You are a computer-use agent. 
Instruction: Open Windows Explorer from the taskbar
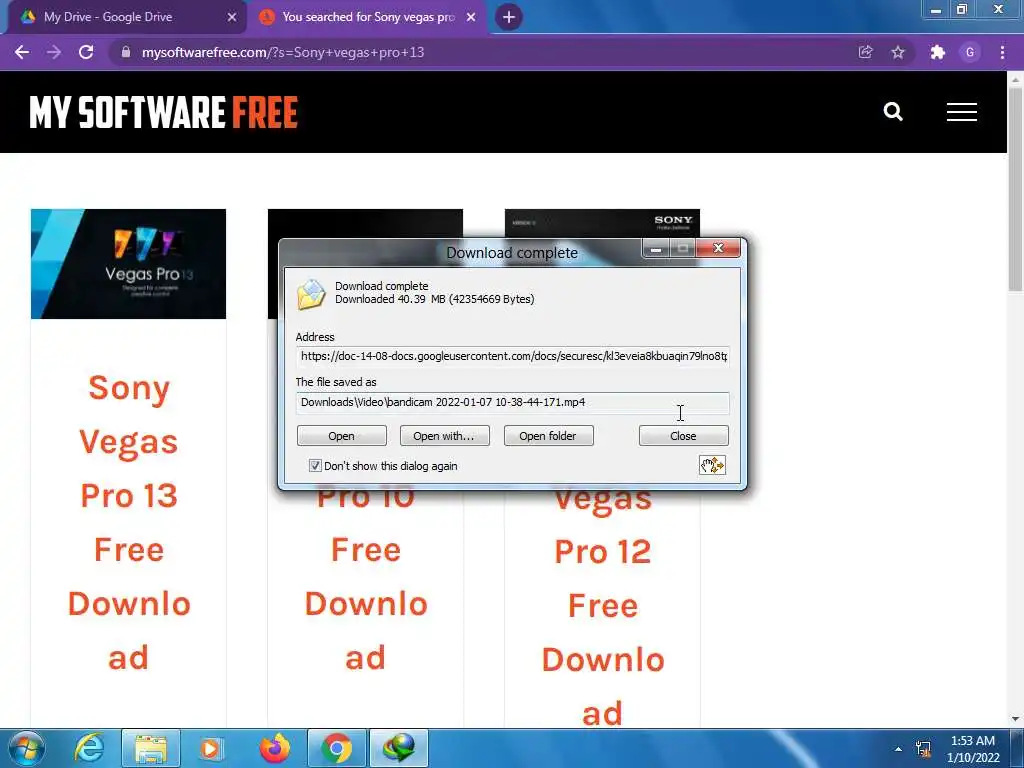[x=150, y=748]
